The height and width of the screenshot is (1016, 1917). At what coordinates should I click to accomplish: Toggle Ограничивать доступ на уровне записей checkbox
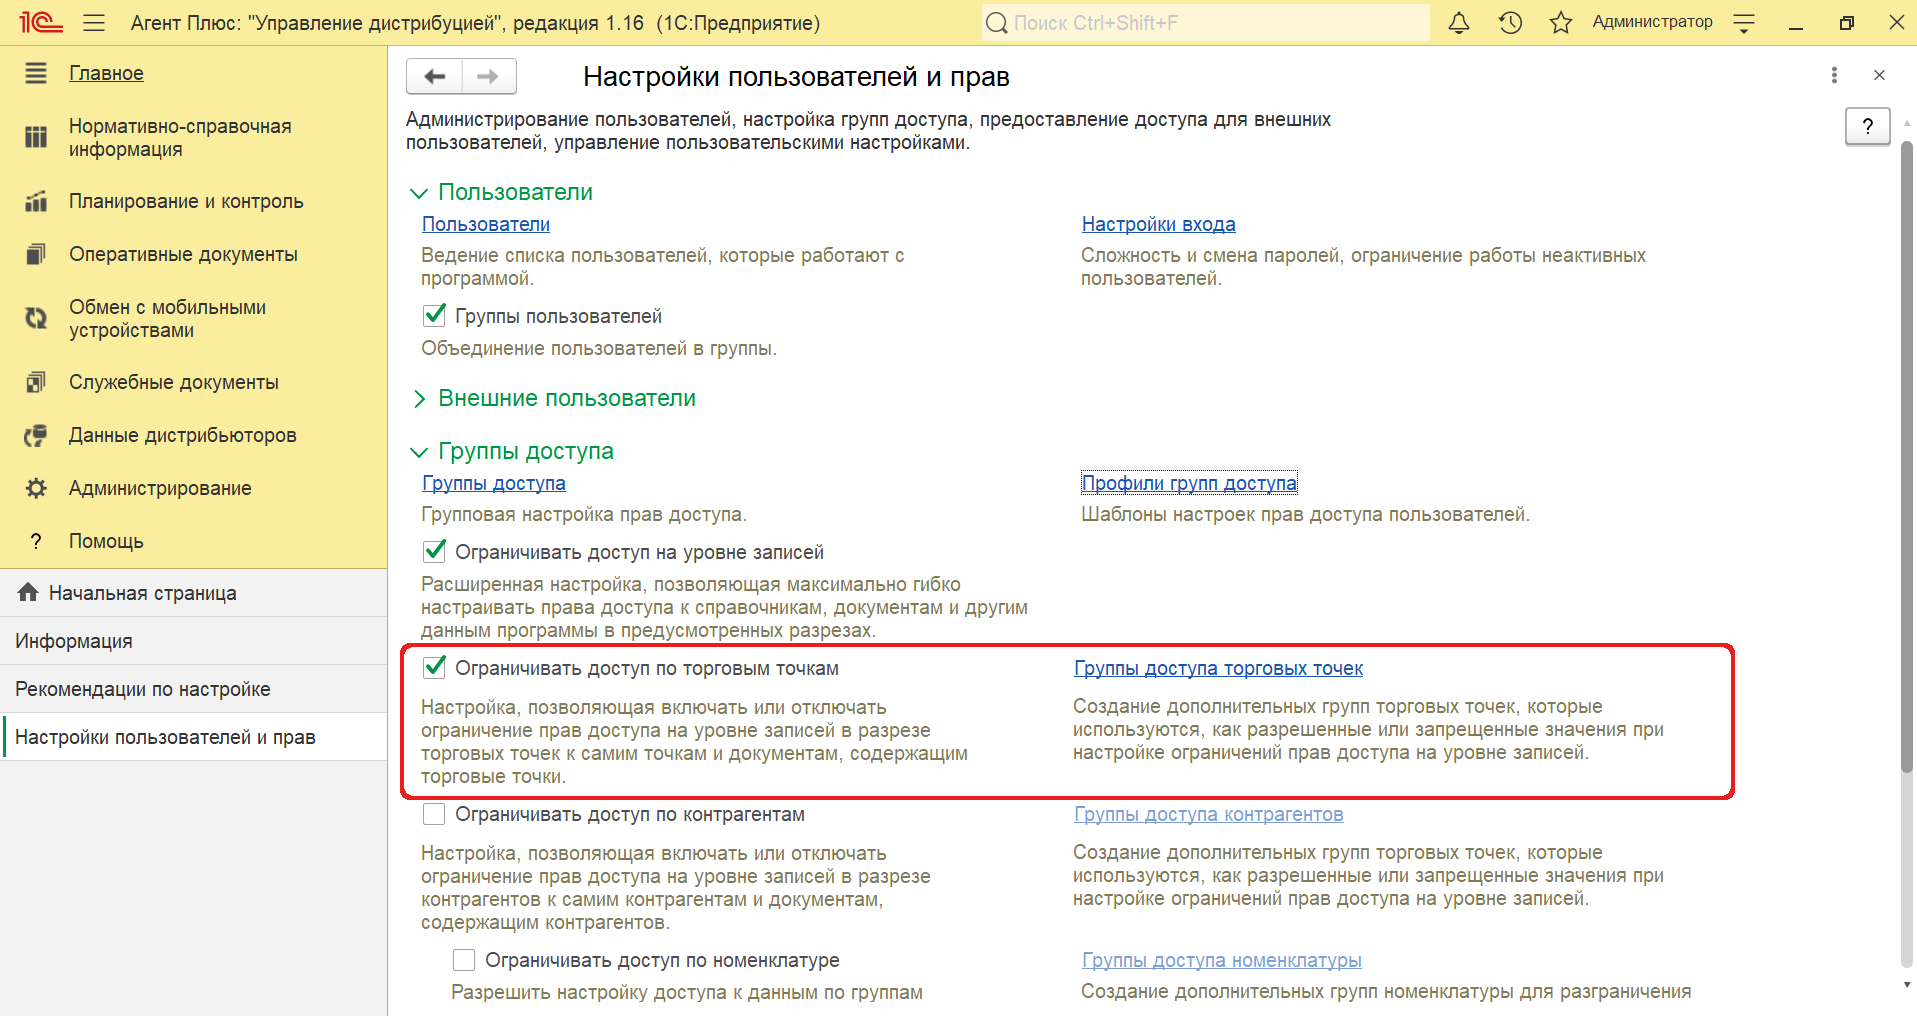434,552
